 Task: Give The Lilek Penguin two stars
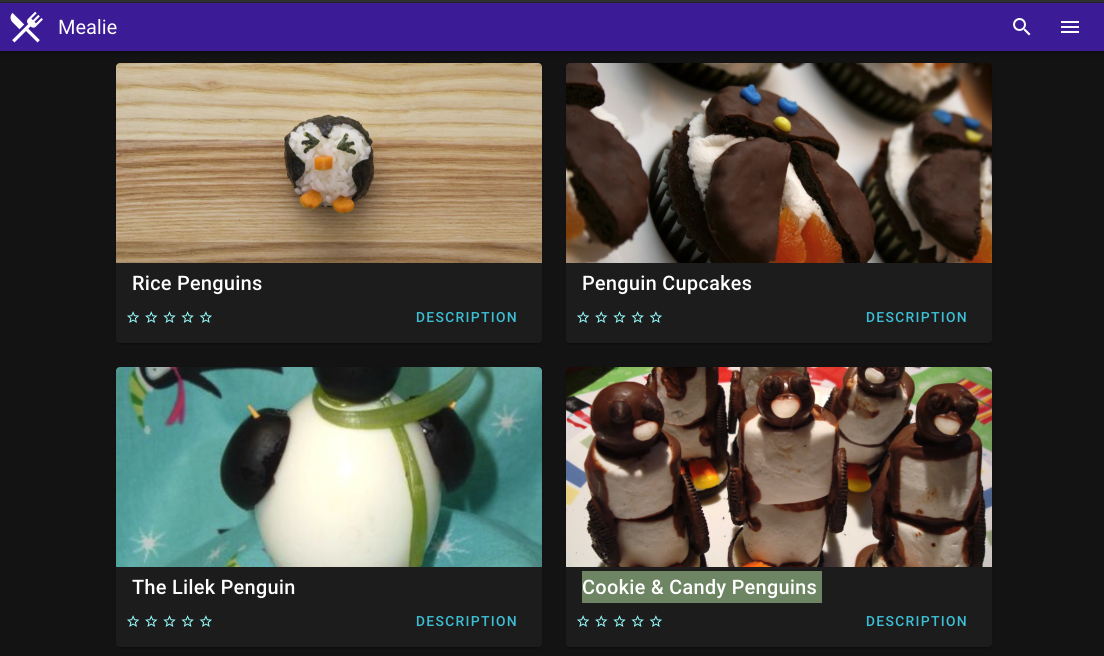(x=151, y=622)
